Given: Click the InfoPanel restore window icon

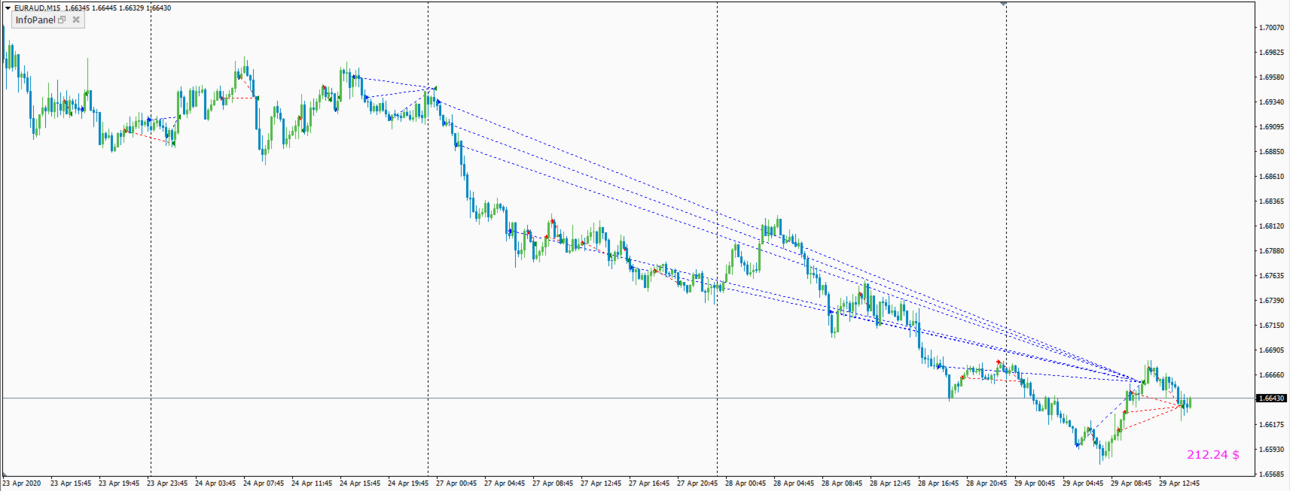Looking at the screenshot, I should [62, 20].
